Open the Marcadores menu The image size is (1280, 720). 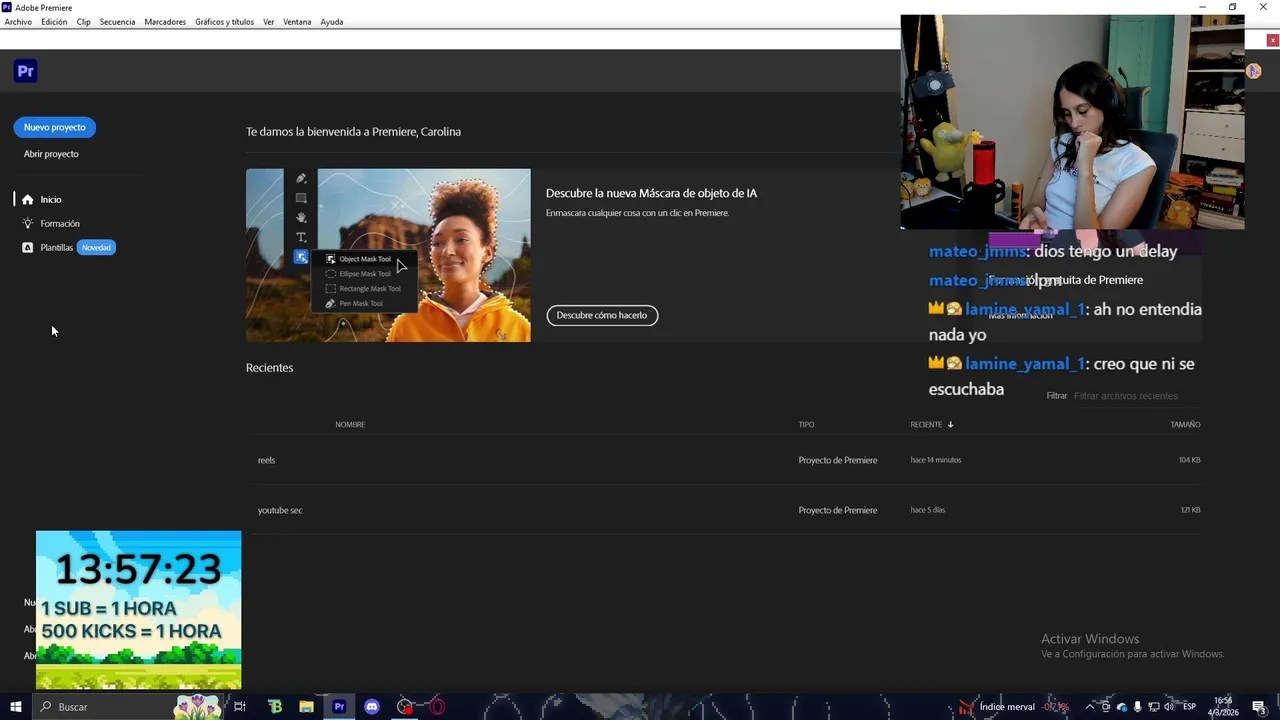click(165, 22)
